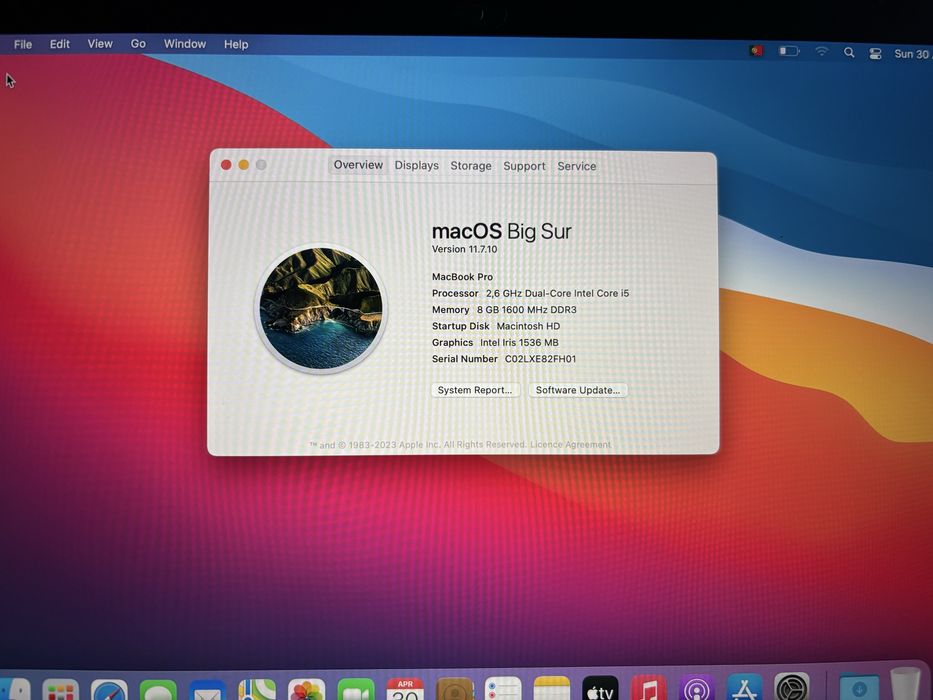Switch to the Service tab
The height and width of the screenshot is (700, 933).
click(x=577, y=166)
